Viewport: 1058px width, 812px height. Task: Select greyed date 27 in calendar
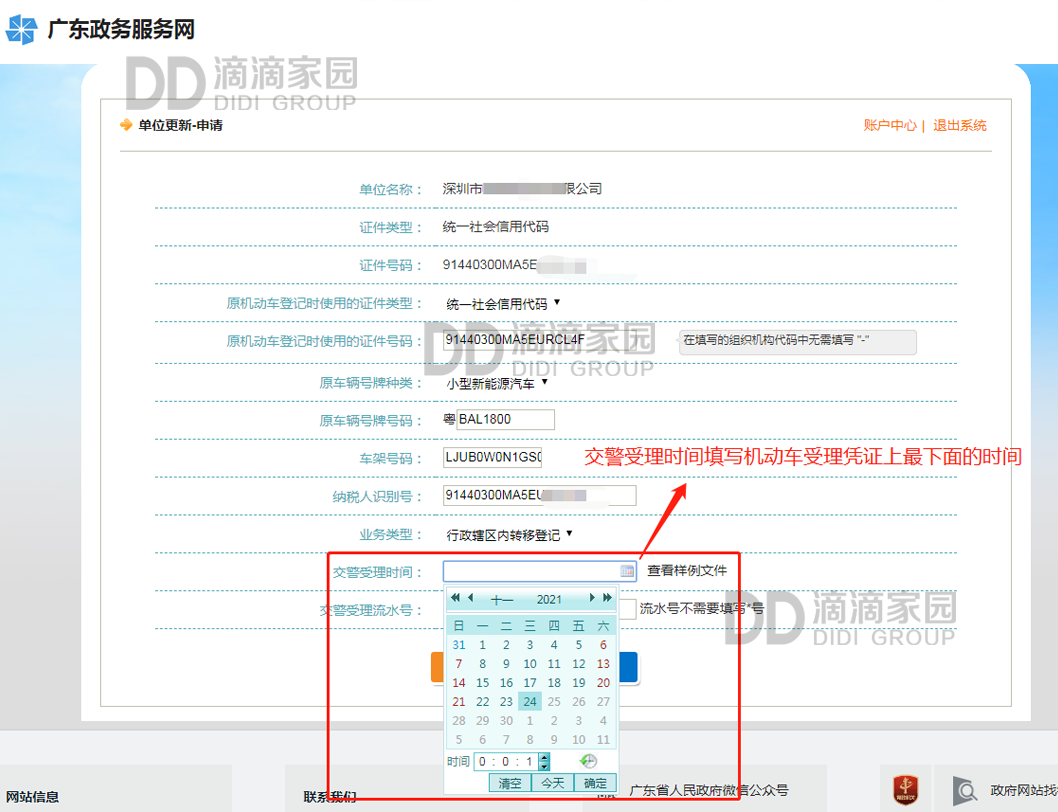pos(603,701)
